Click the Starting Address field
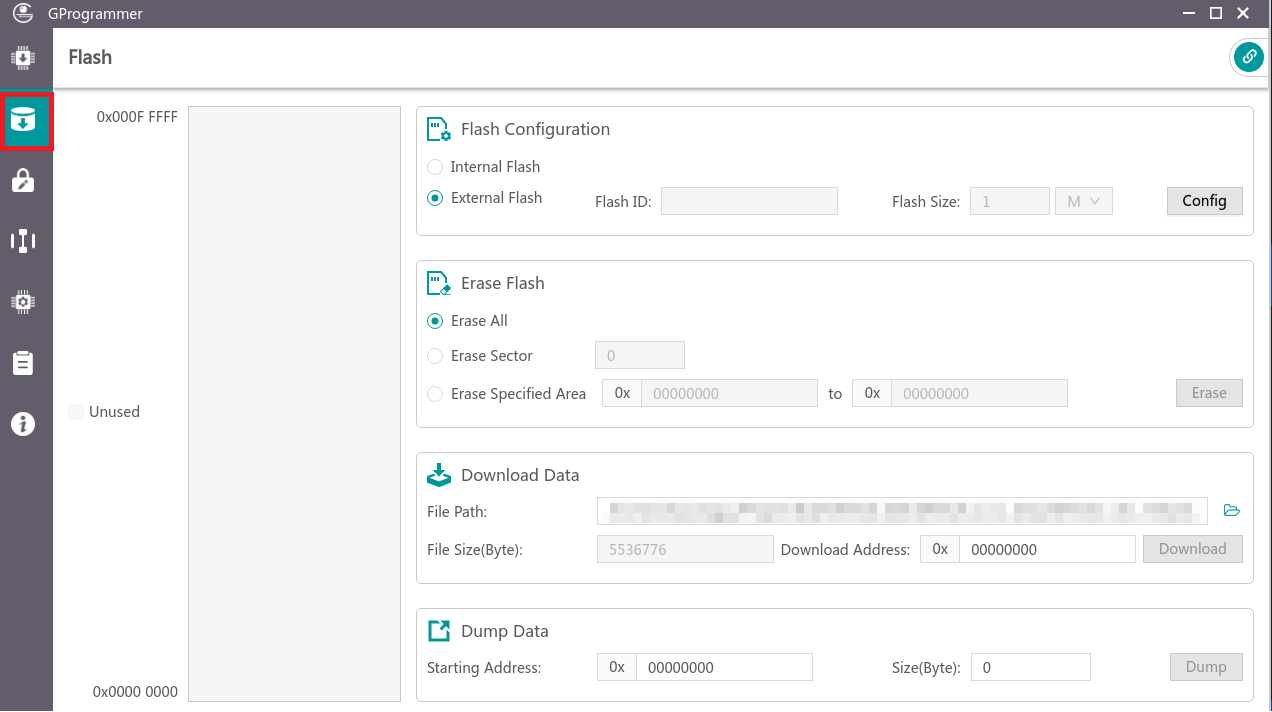 pos(724,667)
